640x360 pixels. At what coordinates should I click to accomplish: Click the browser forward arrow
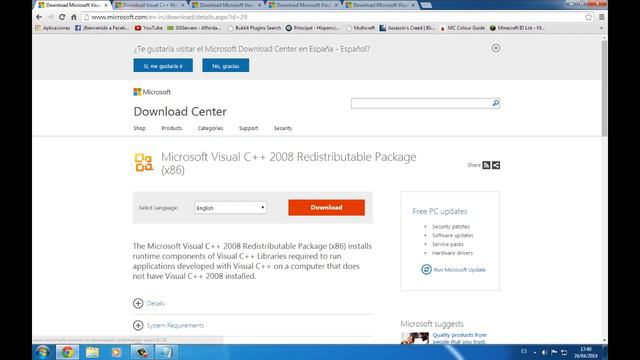tap(51, 17)
